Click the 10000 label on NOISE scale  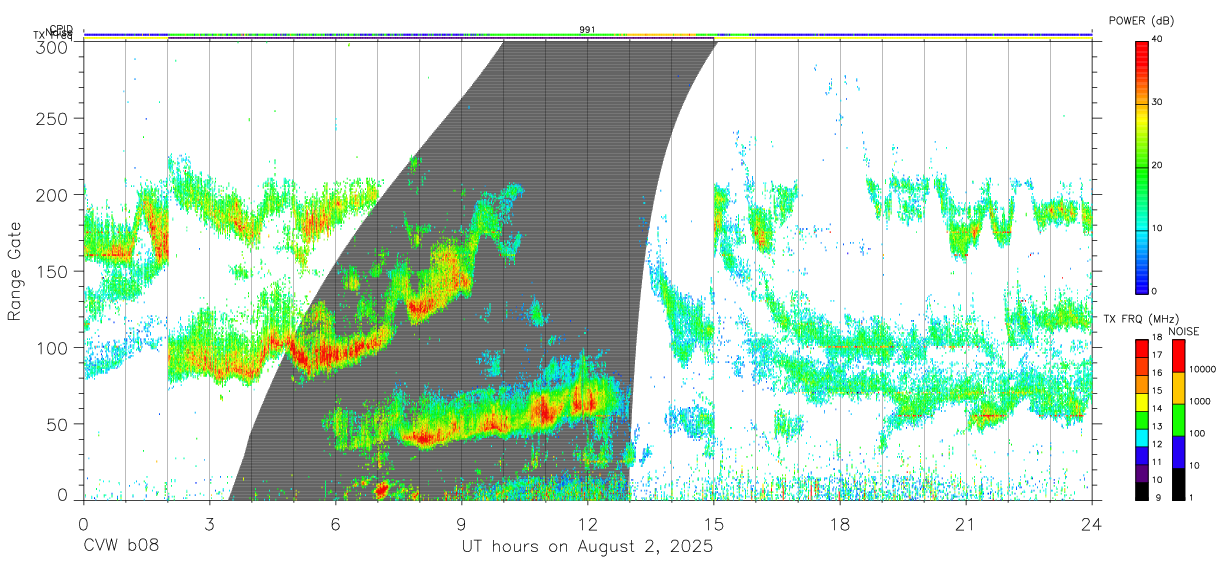[1201, 369]
